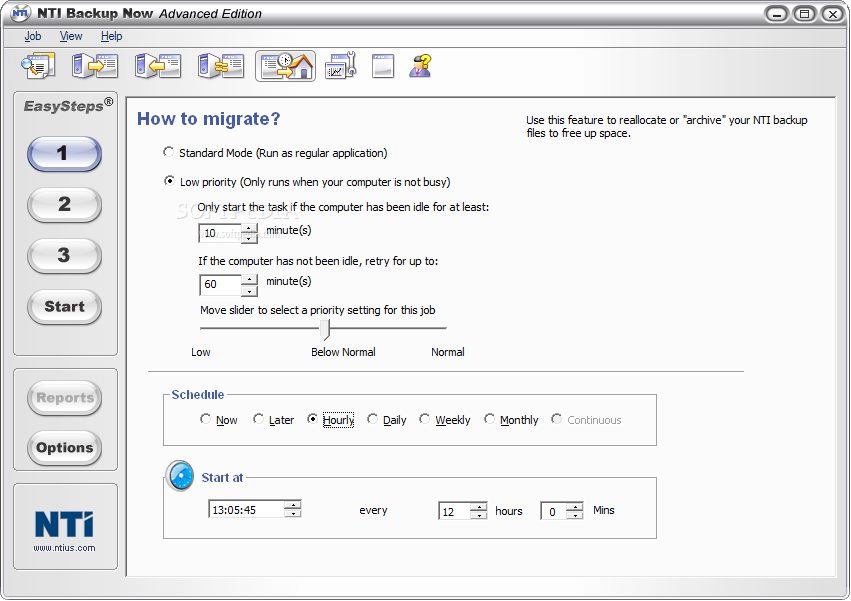Click the hours field showing 12
The image size is (851, 601).
click(454, 511)
